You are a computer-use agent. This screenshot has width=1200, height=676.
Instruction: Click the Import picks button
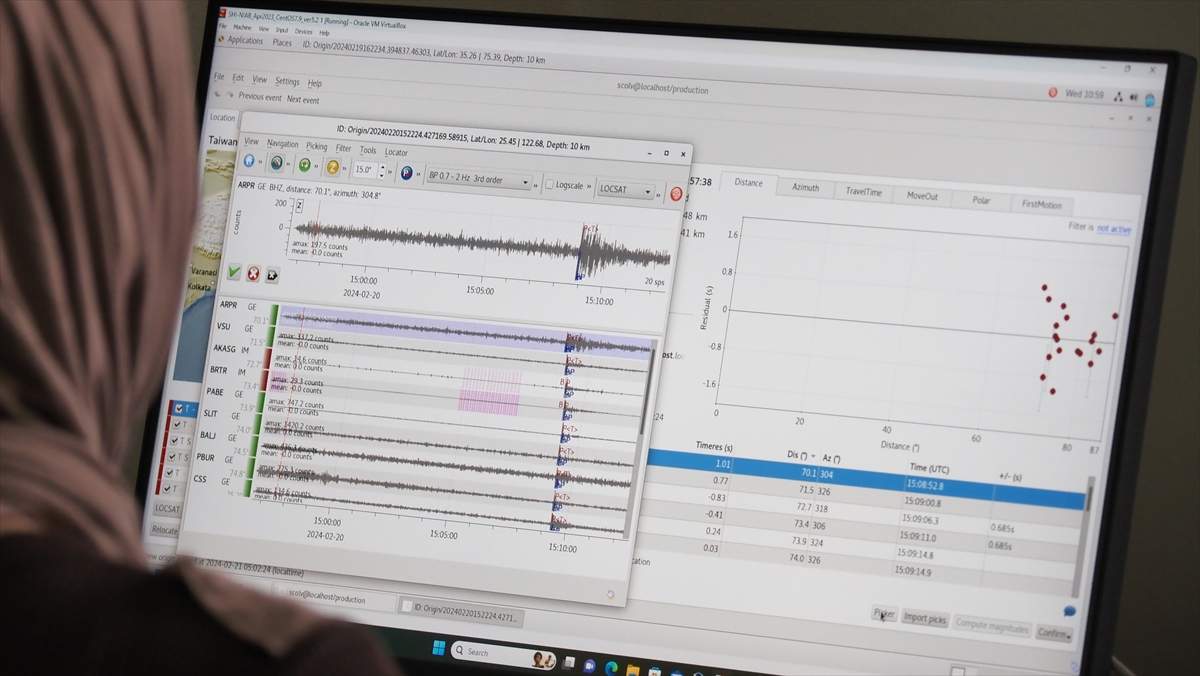(x=925, y=618)
